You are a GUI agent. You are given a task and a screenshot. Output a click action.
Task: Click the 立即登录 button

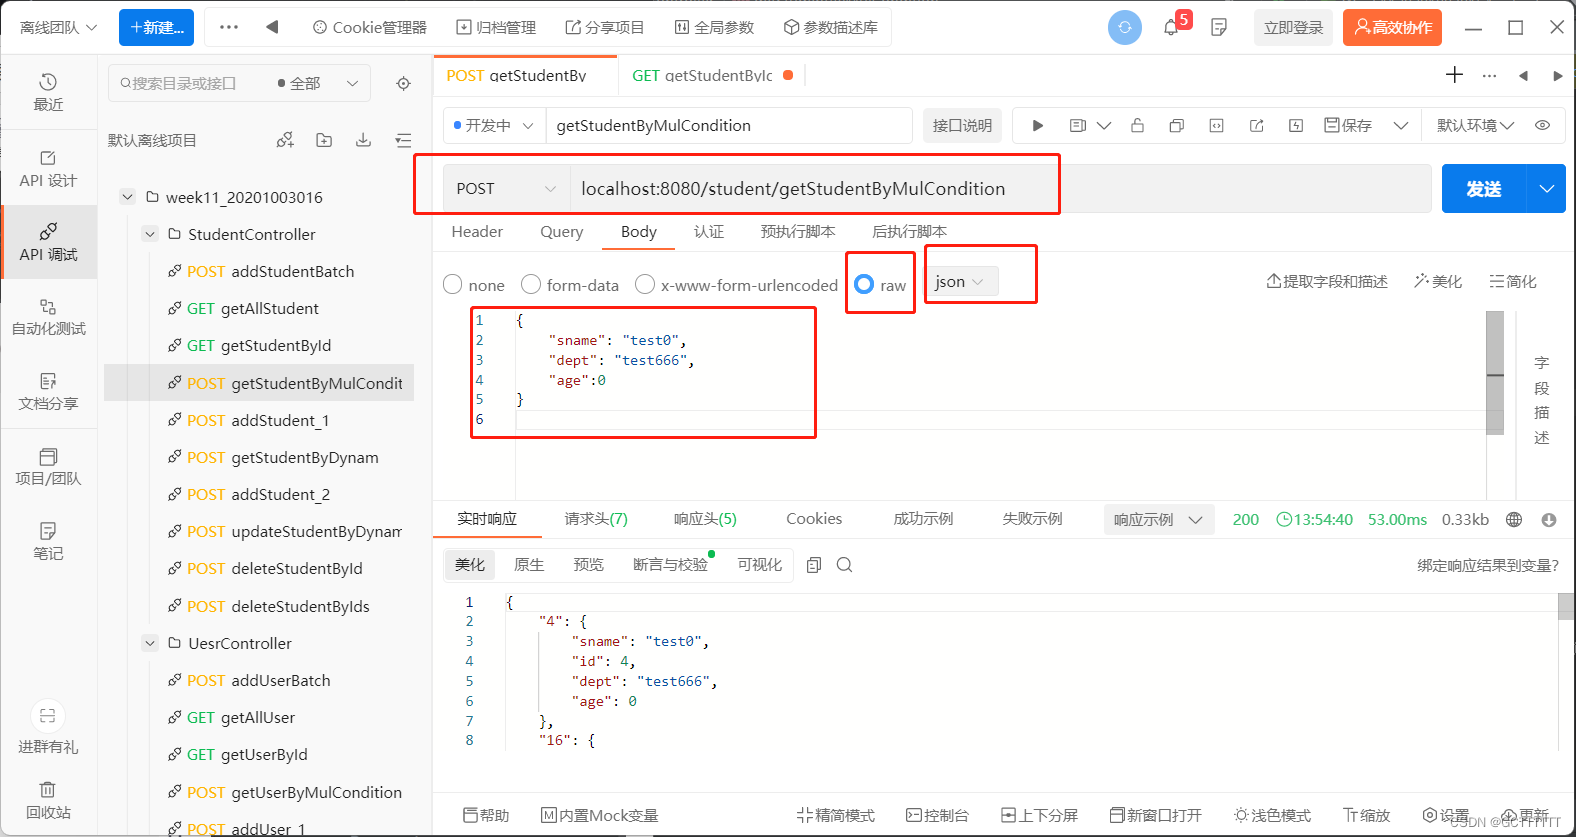tap(1293, 27)
